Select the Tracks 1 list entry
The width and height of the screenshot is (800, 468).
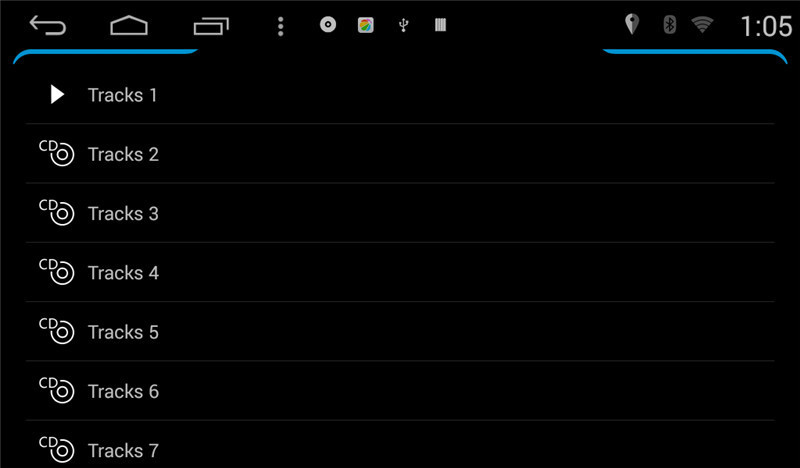[x=400, y=94]
